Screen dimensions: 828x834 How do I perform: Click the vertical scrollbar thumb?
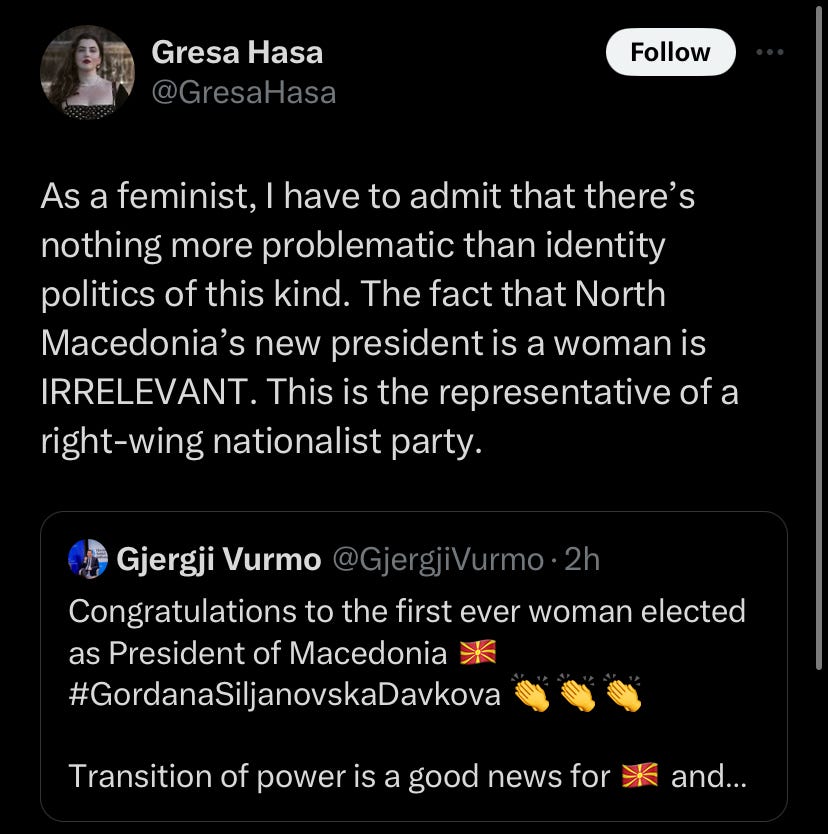[819, 336]
